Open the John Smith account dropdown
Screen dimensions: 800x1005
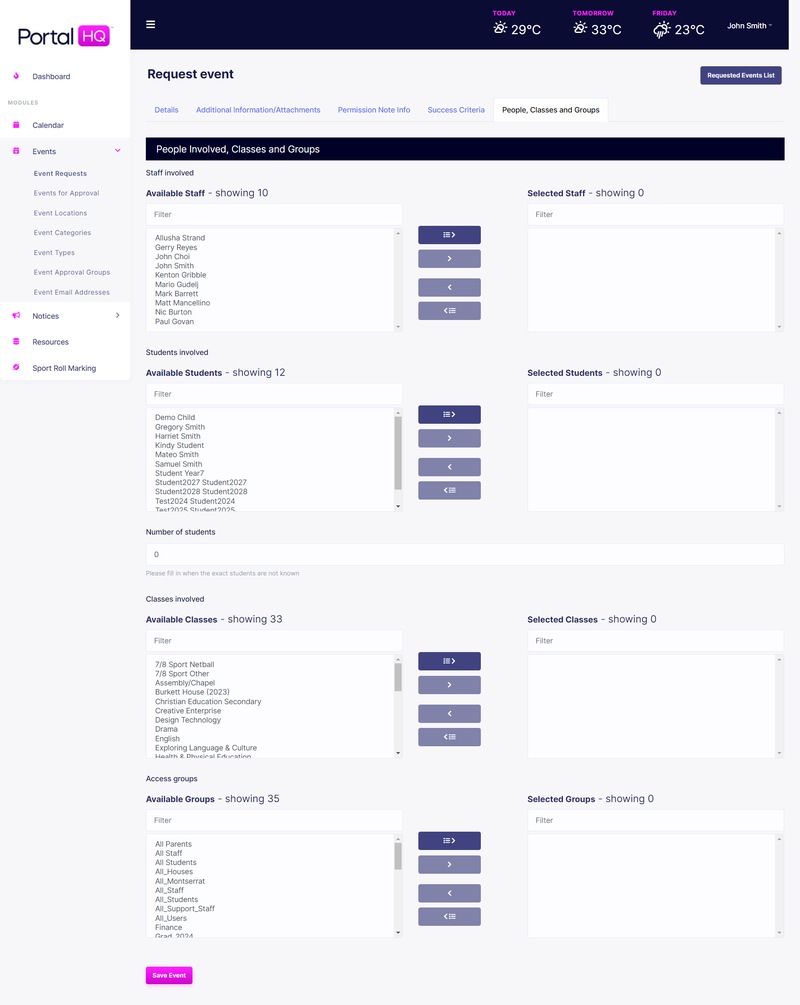pos(749,25)
